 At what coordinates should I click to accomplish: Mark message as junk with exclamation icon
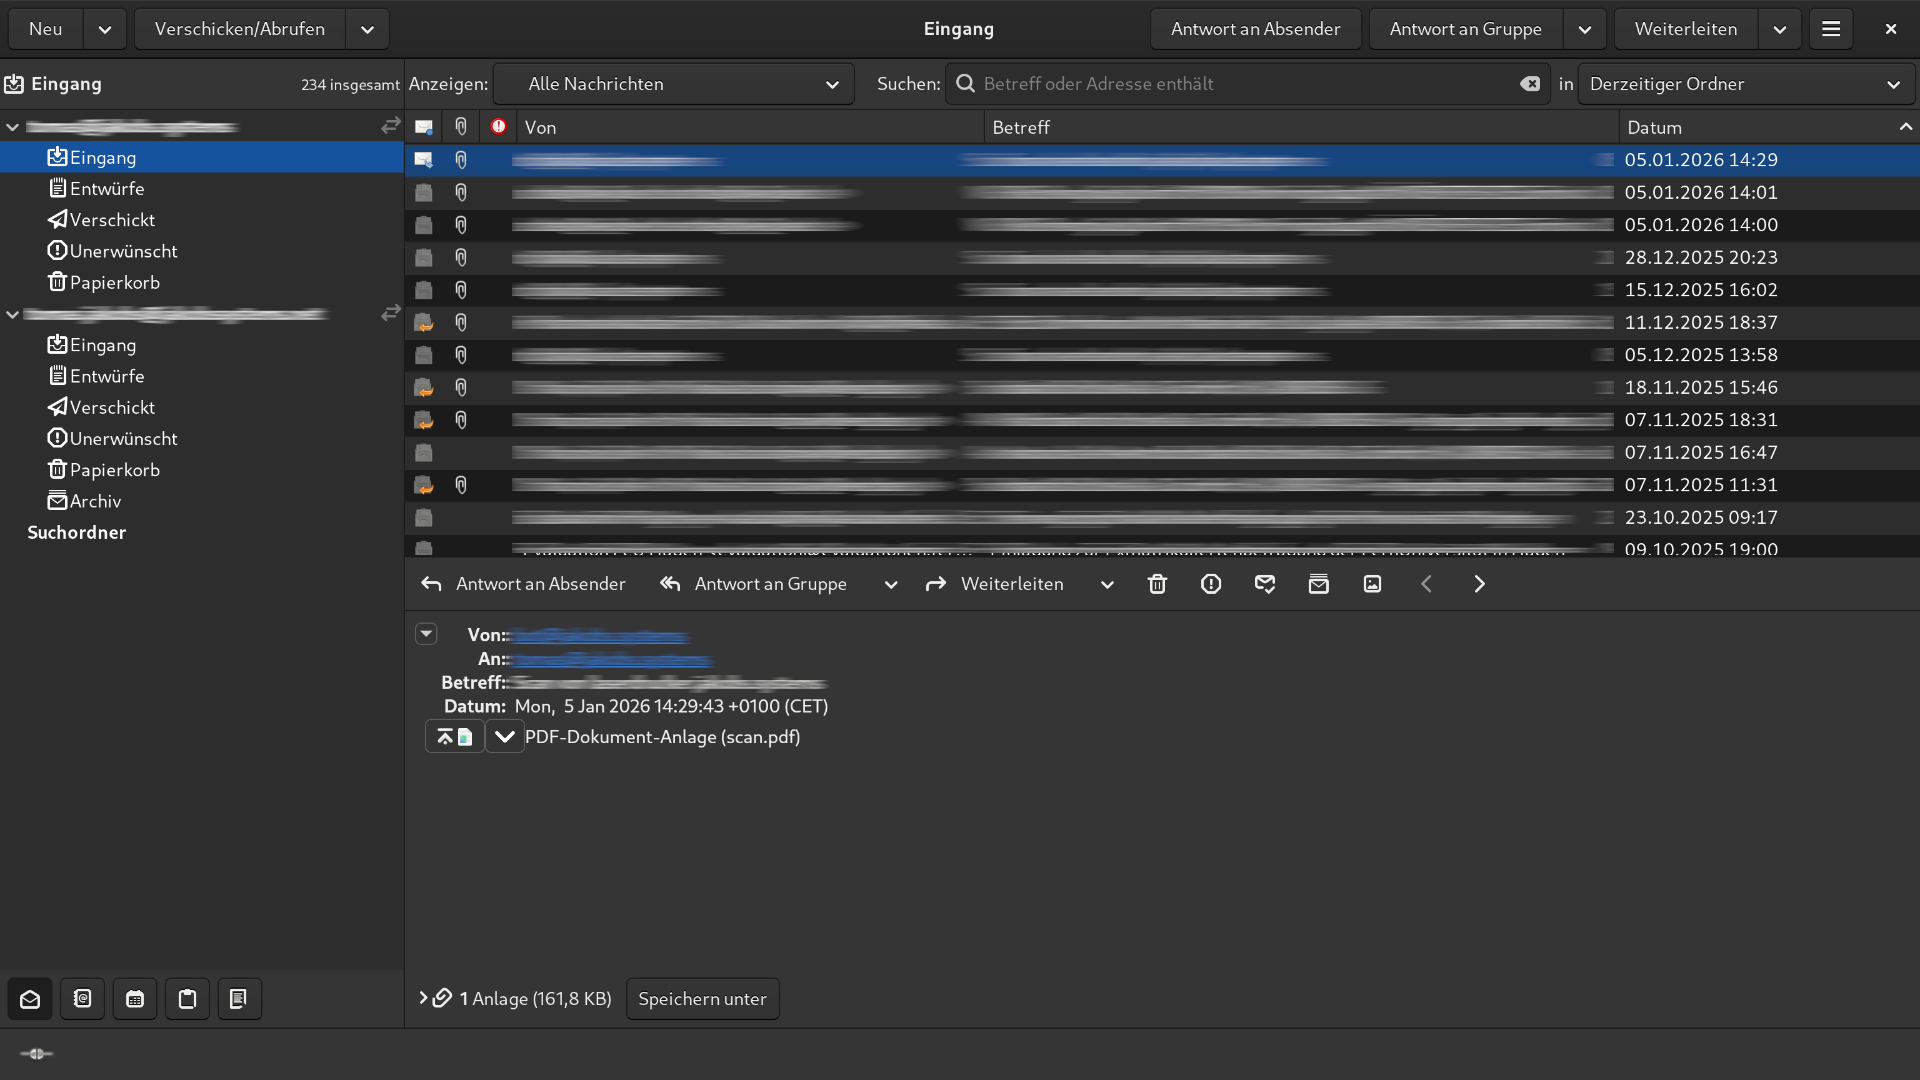(x=1211, y=584)
